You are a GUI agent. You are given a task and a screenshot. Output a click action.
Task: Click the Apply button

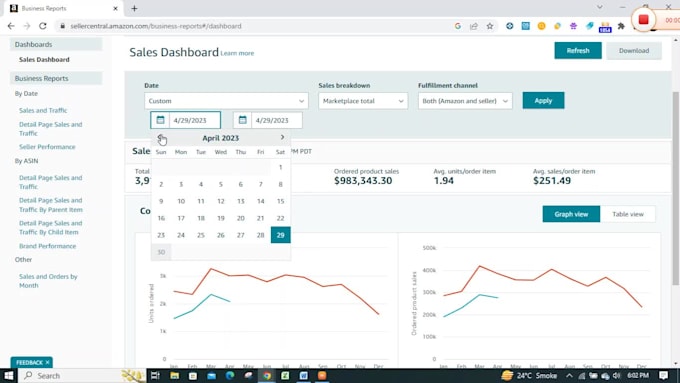point(543,100)
